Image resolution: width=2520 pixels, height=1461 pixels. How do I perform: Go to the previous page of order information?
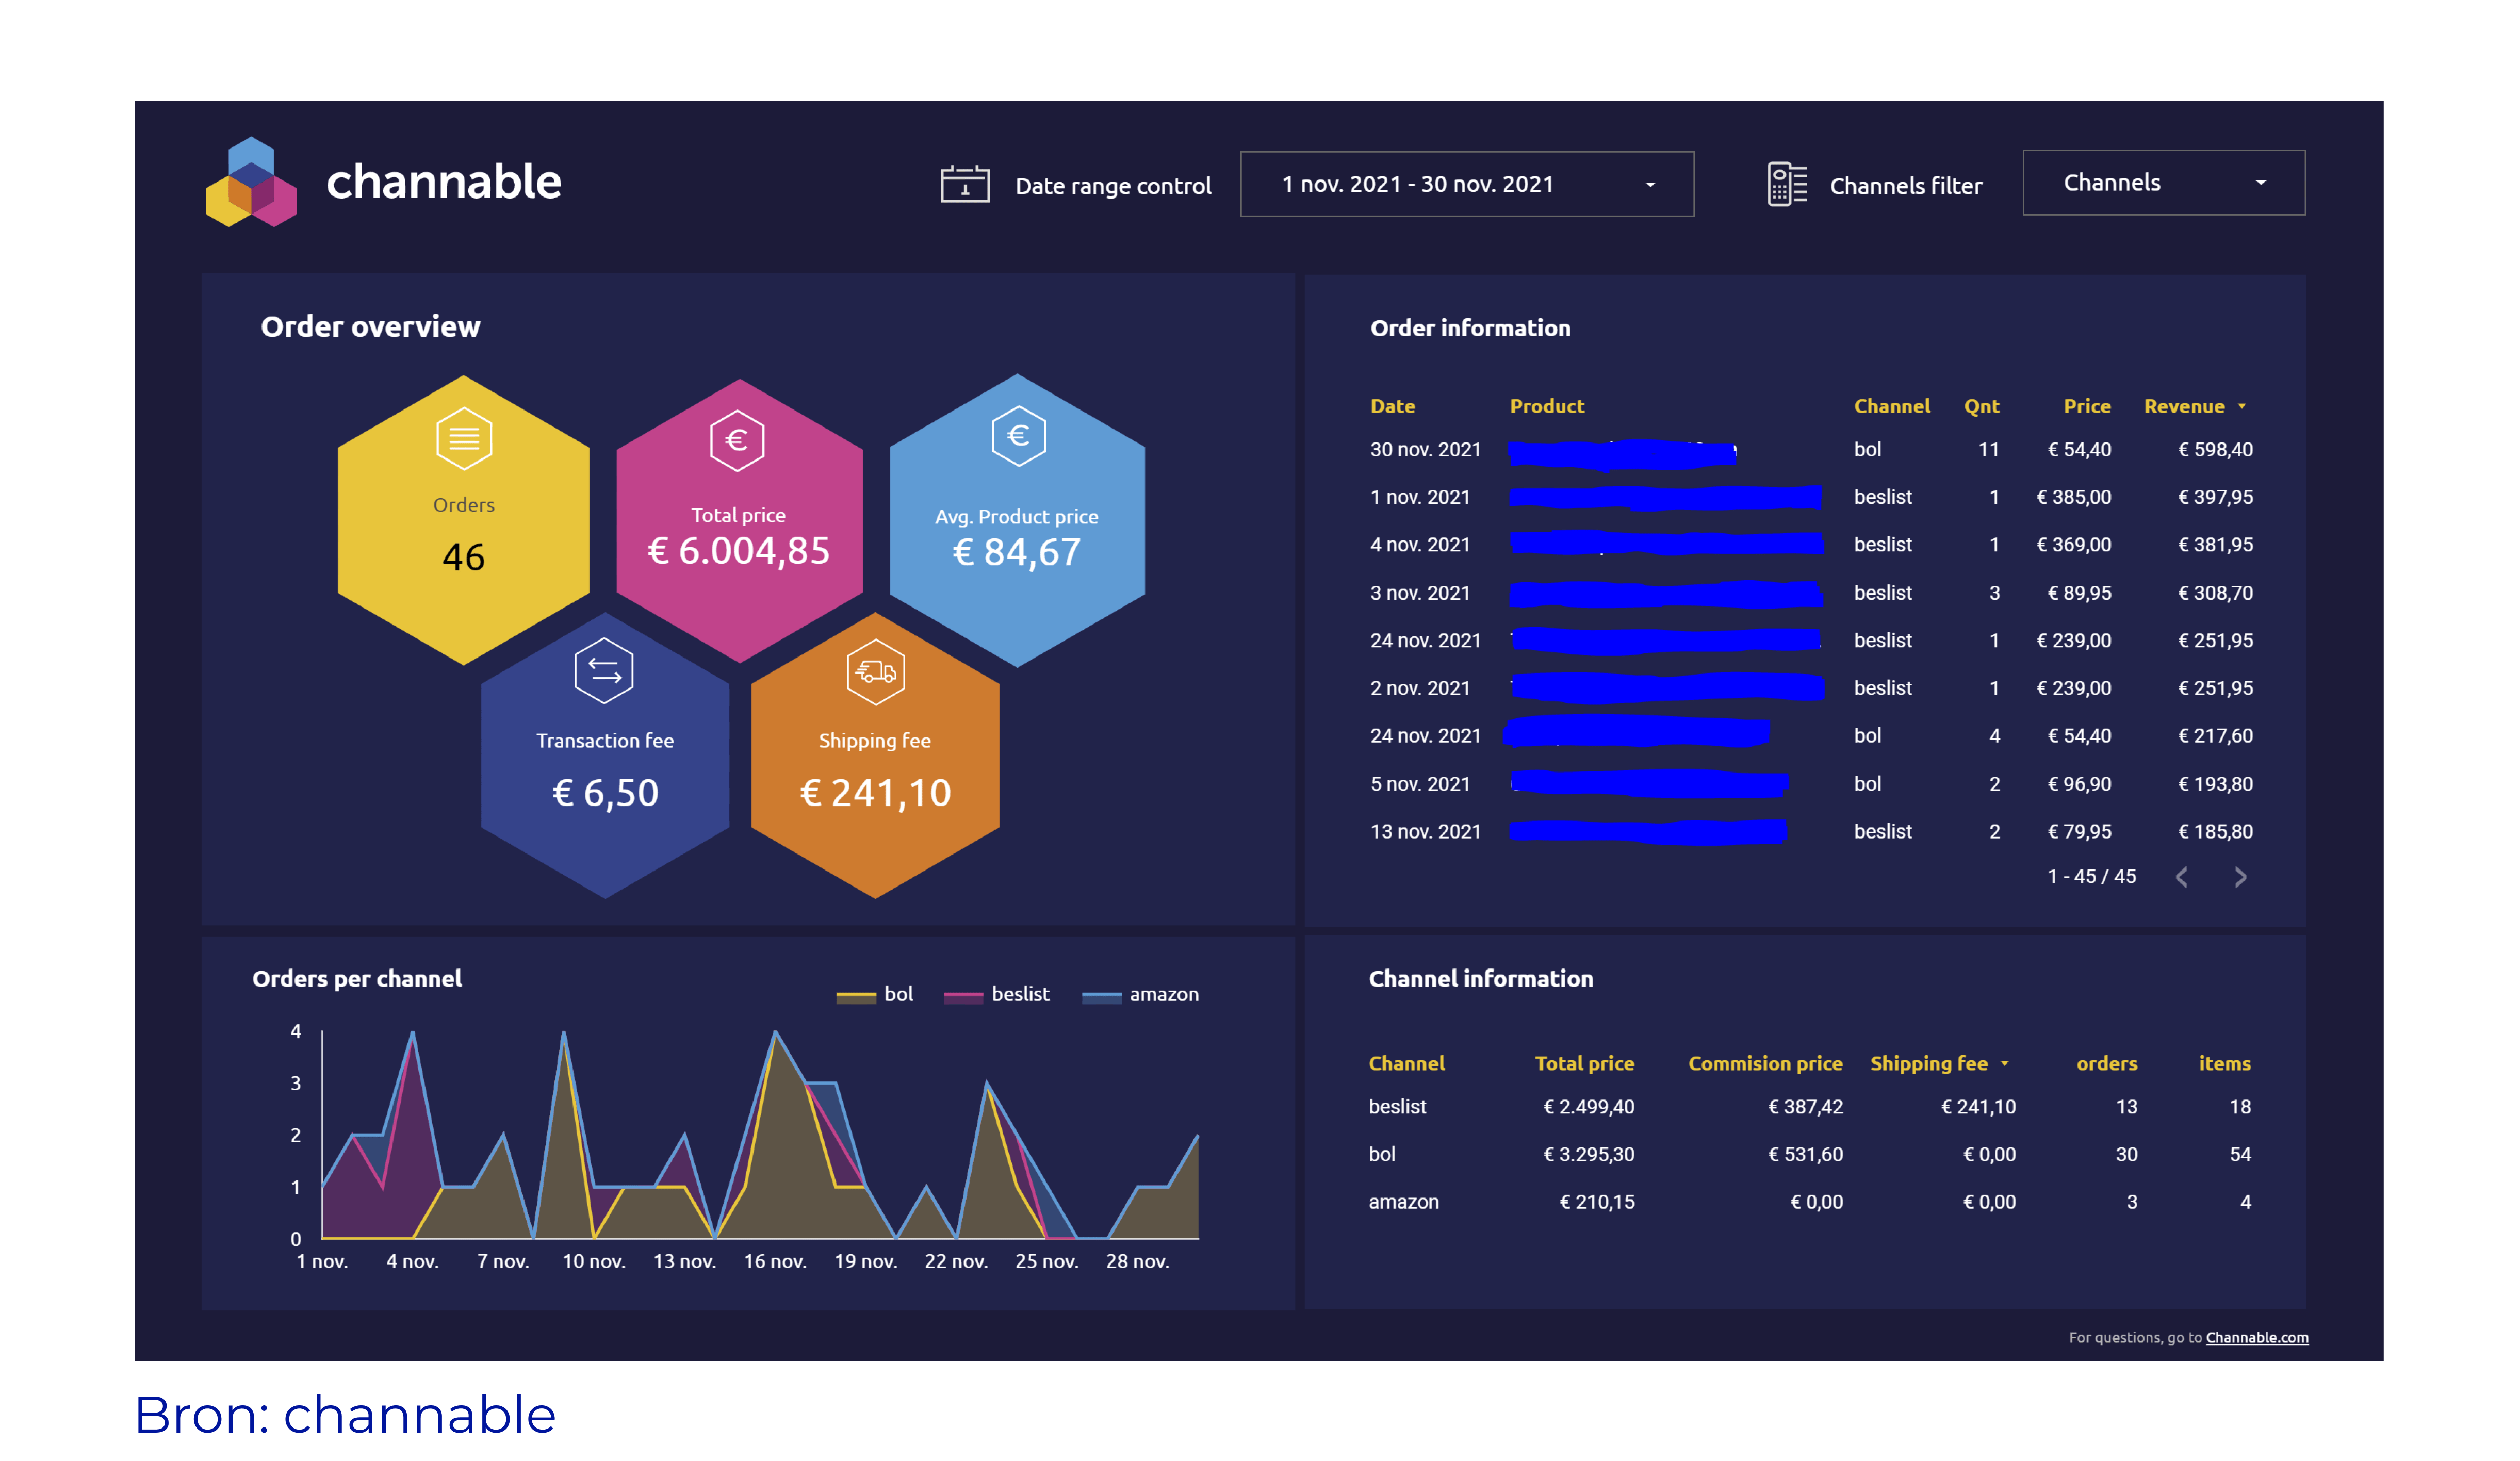[x=2182, y=877]
